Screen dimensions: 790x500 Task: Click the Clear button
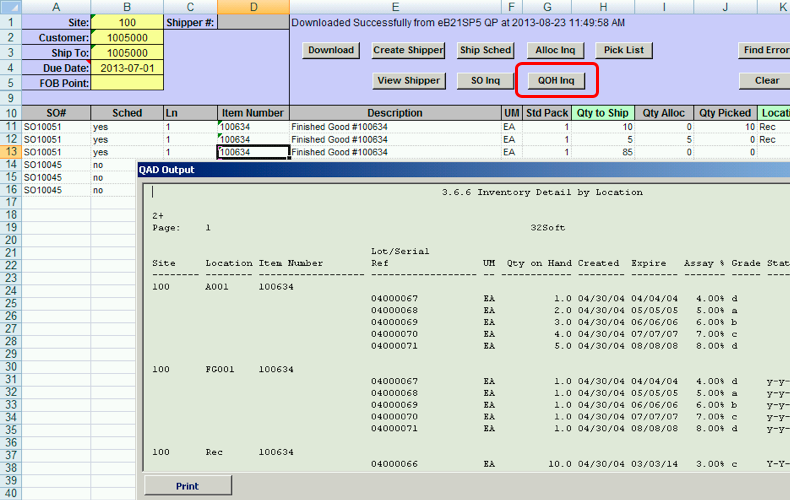pos(766,80)
